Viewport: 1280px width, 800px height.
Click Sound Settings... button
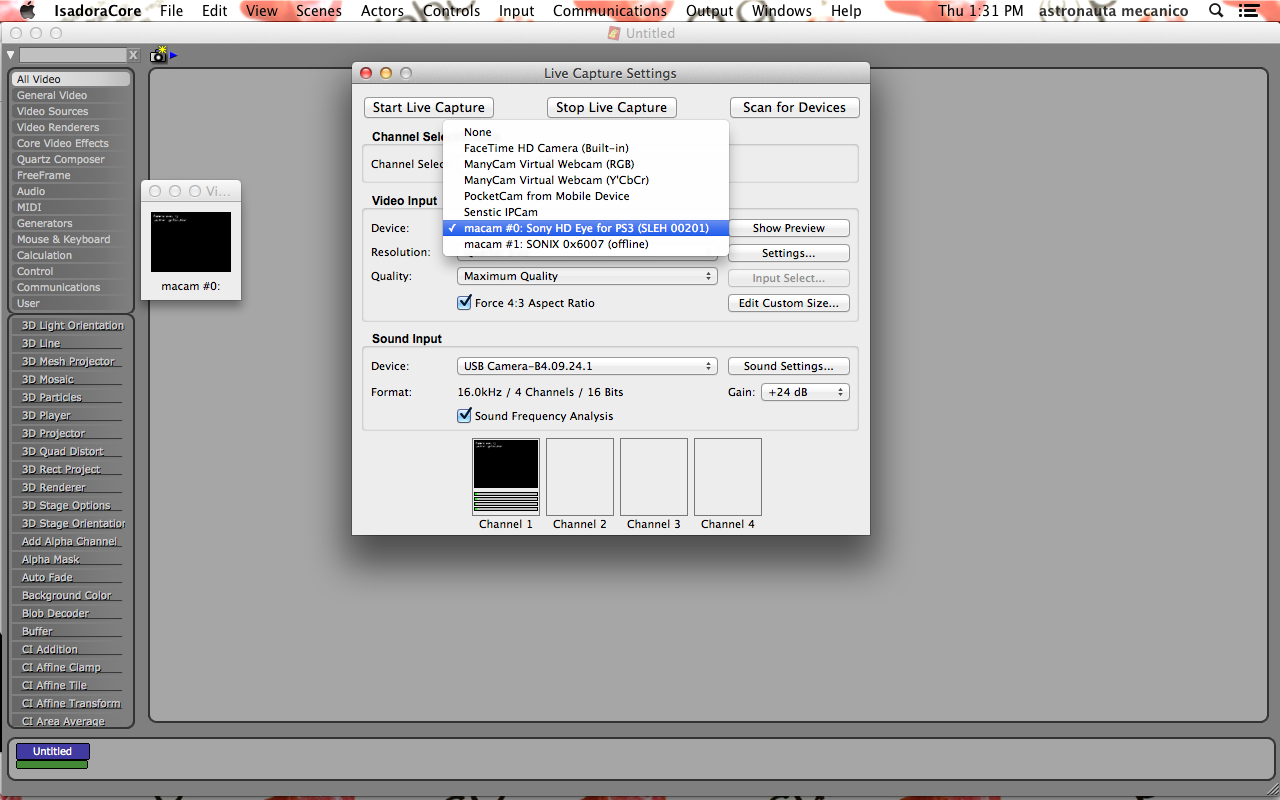coord(788,366)
